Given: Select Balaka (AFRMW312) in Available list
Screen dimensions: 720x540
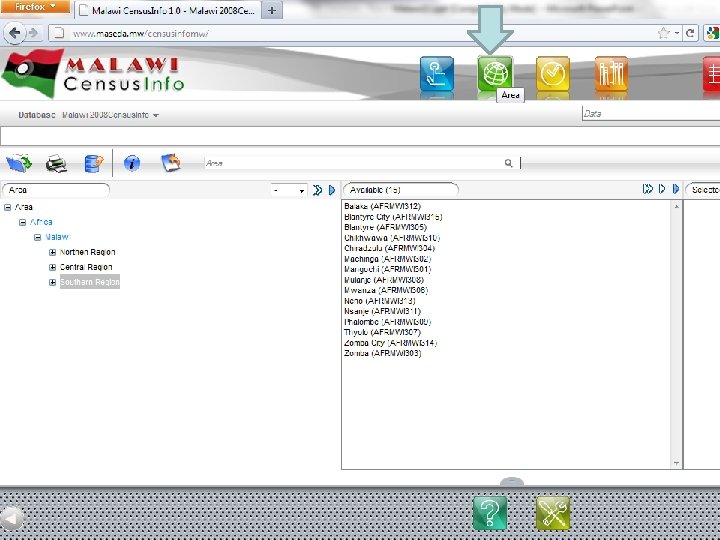Looking at the screenshot, I should point(382,206).
